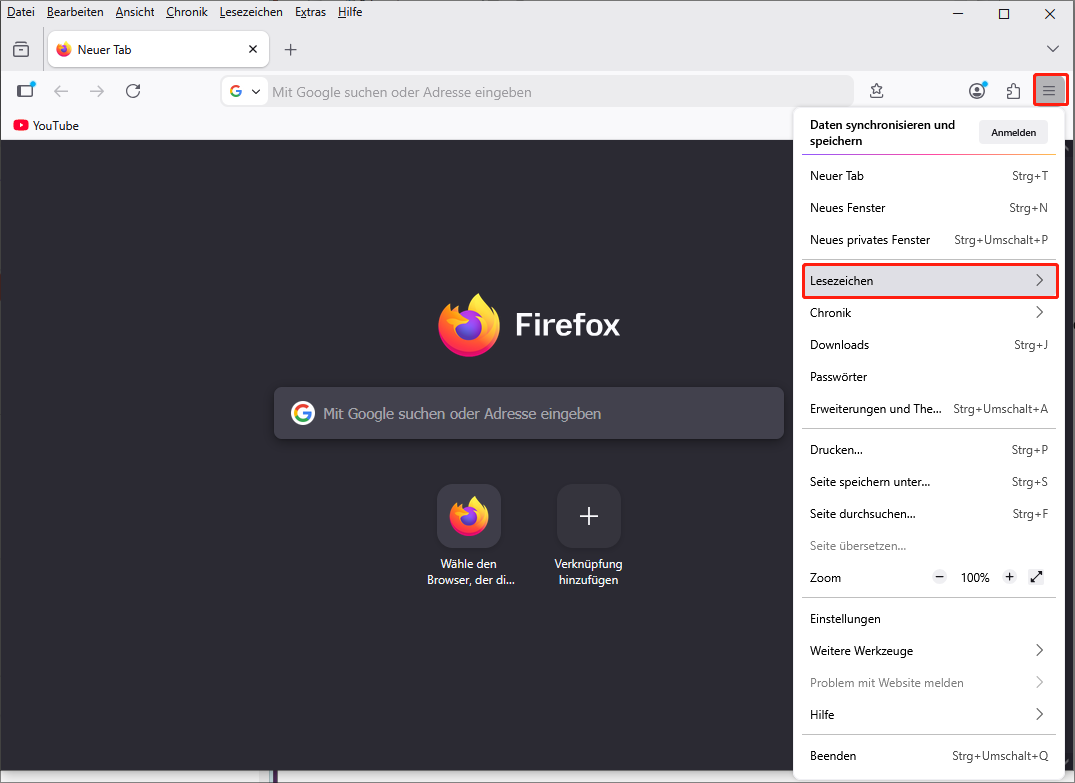Choose Seite durchsuchen... entry

[x=929, y=514]
